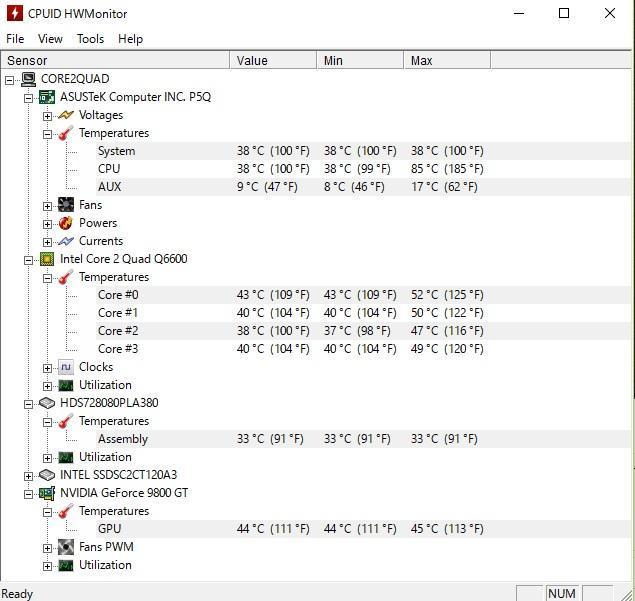Viewport: 635px width, 601px height.
Task: Click the Fans icon under the motherboard
Action: [66, 205]
